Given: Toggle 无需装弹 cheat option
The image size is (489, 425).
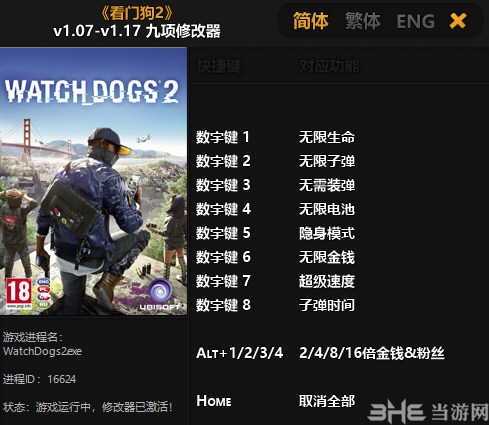Looking at the screenshot, I should 327,185.
